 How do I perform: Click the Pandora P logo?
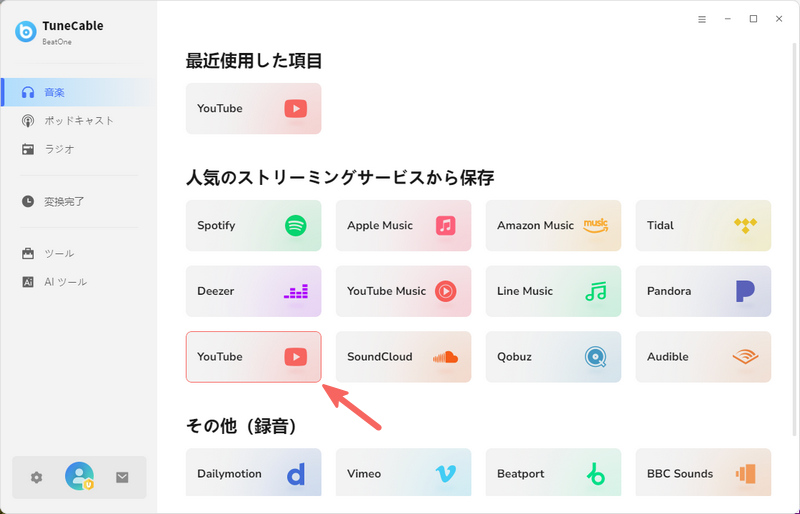click(x=745, y=291)
